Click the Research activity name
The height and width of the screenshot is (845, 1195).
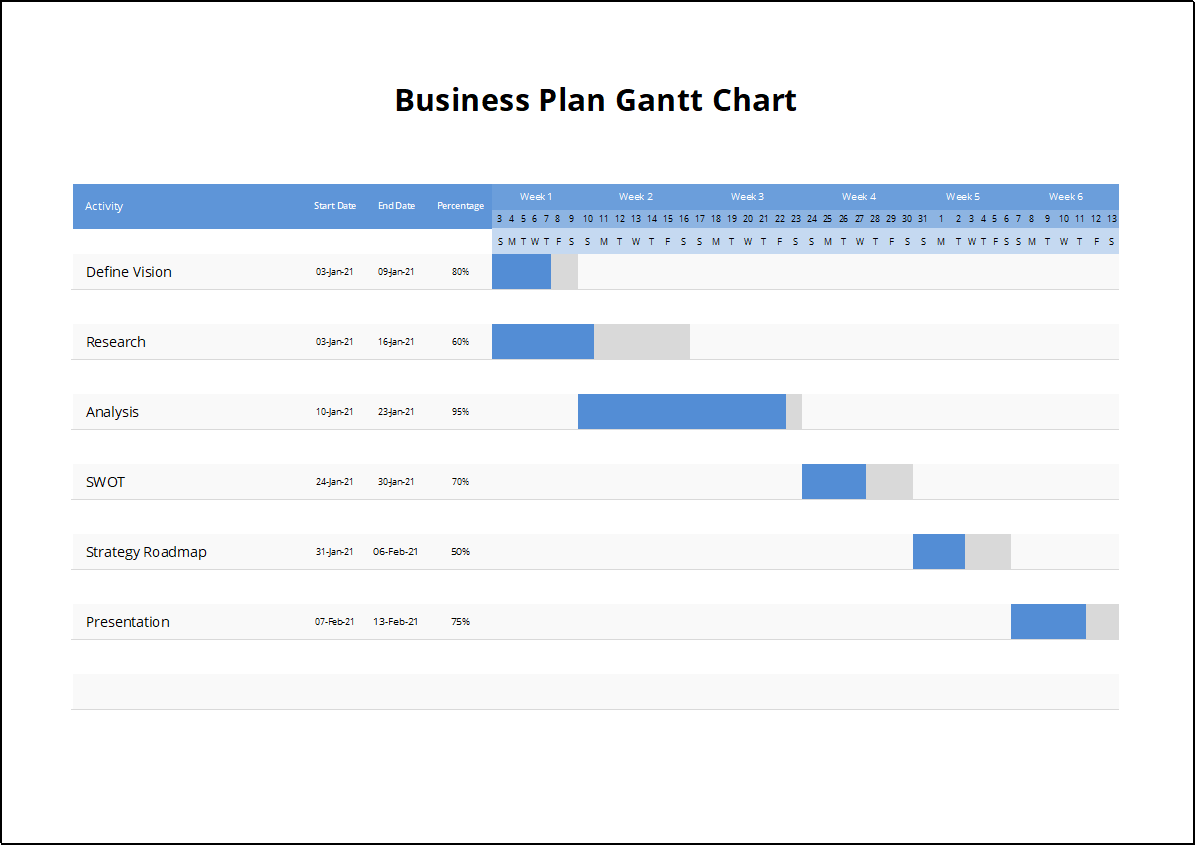click(116, 342)
